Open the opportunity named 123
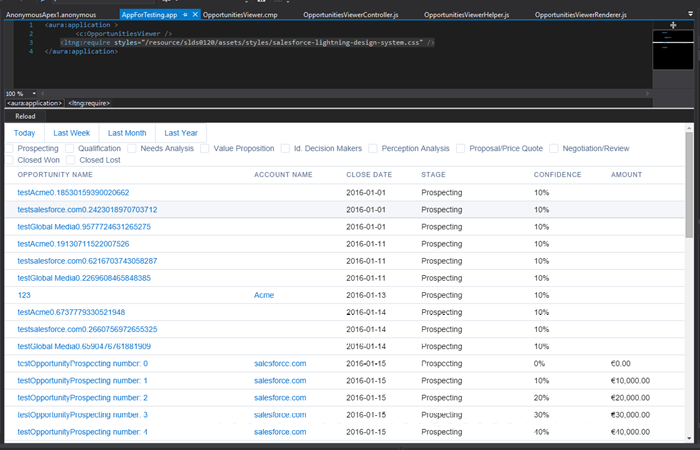Screen dimensions: 700x450 (x=24, y=295)
